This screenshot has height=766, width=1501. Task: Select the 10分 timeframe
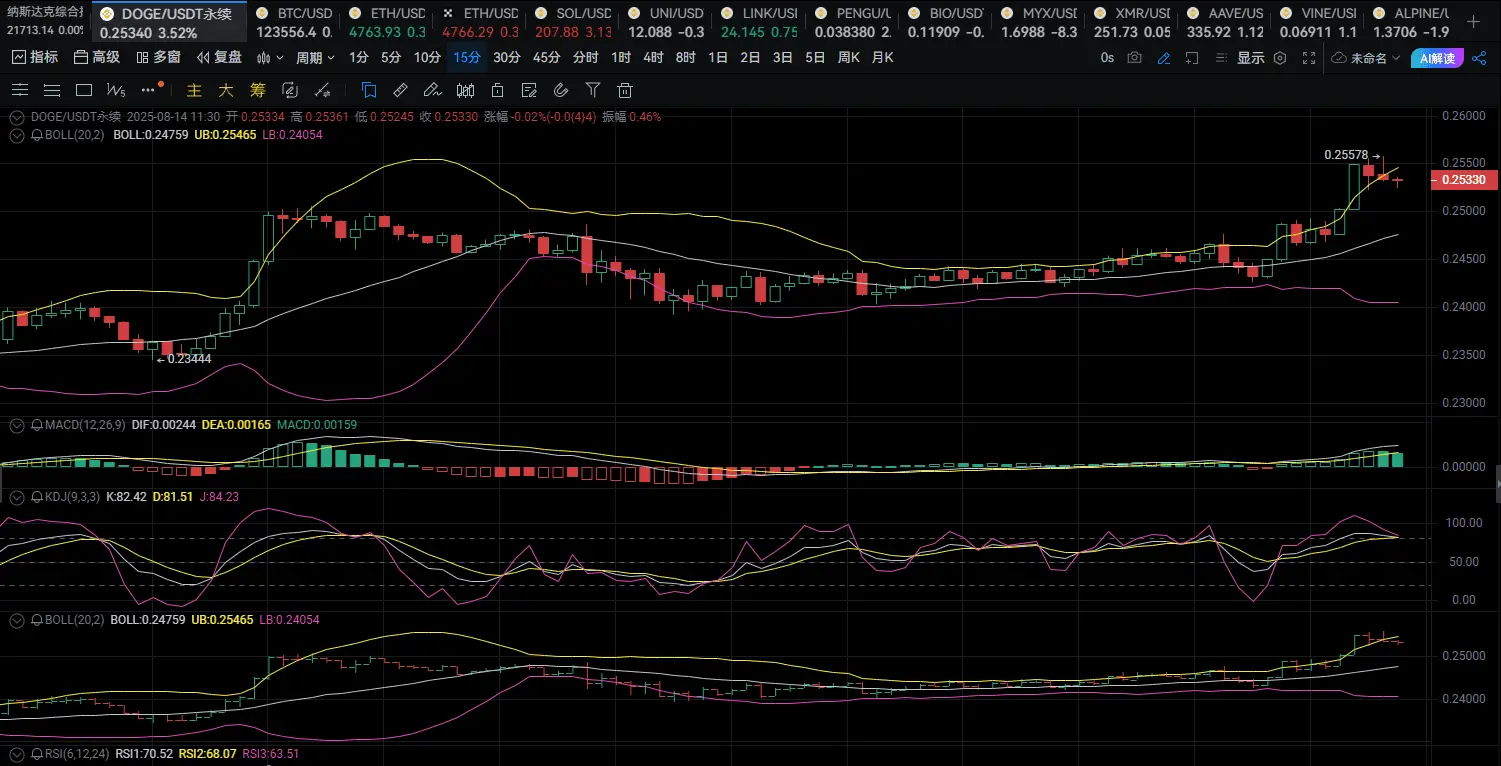[x=427, y=57]
